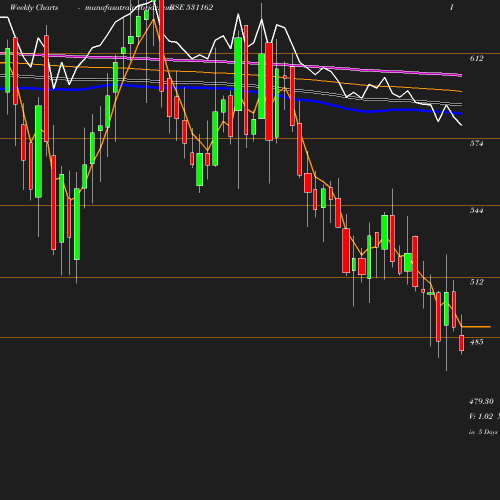Click the 479.30 last price value
Screen dimensions: 500x500
click(x=481, y=401)
